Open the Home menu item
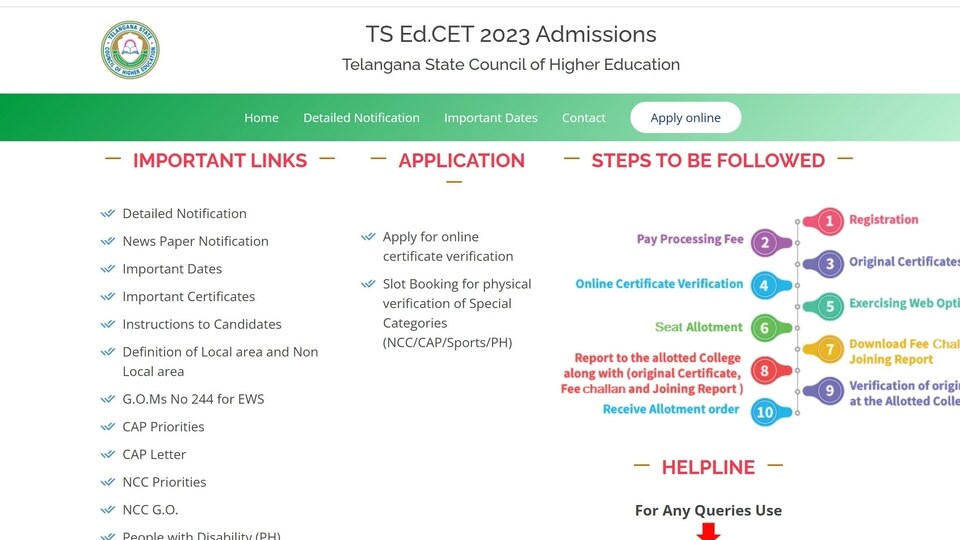 click(x=261, y=118)
